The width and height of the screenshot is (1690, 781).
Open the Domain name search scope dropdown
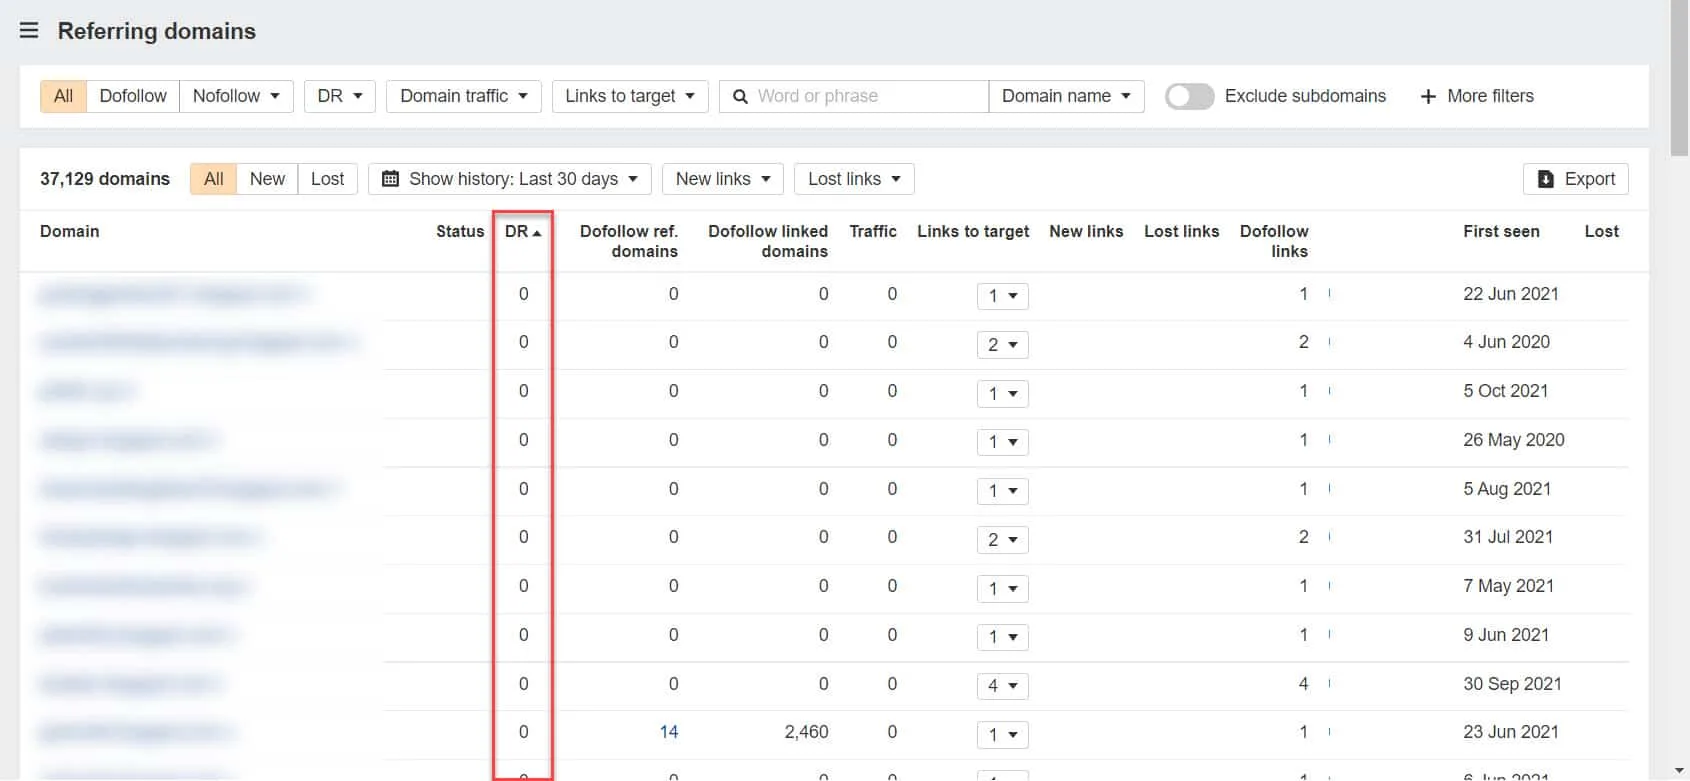coord(1065,96)
